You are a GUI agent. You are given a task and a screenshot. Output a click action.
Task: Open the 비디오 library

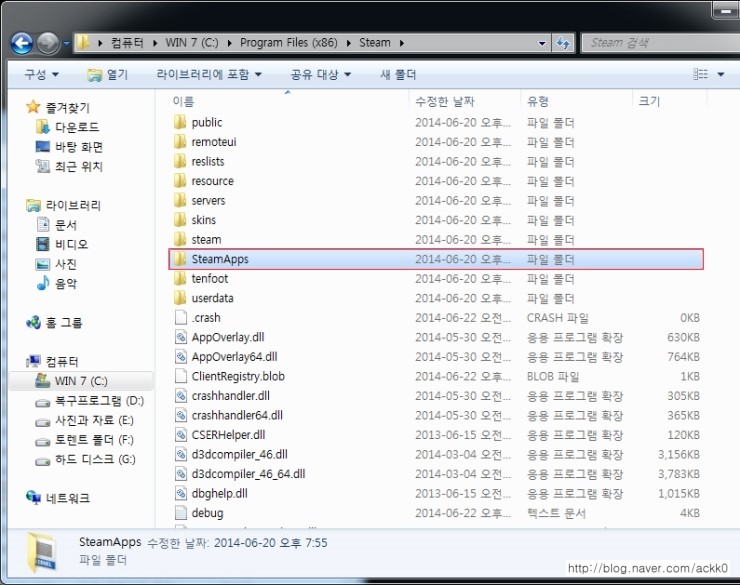62,244
